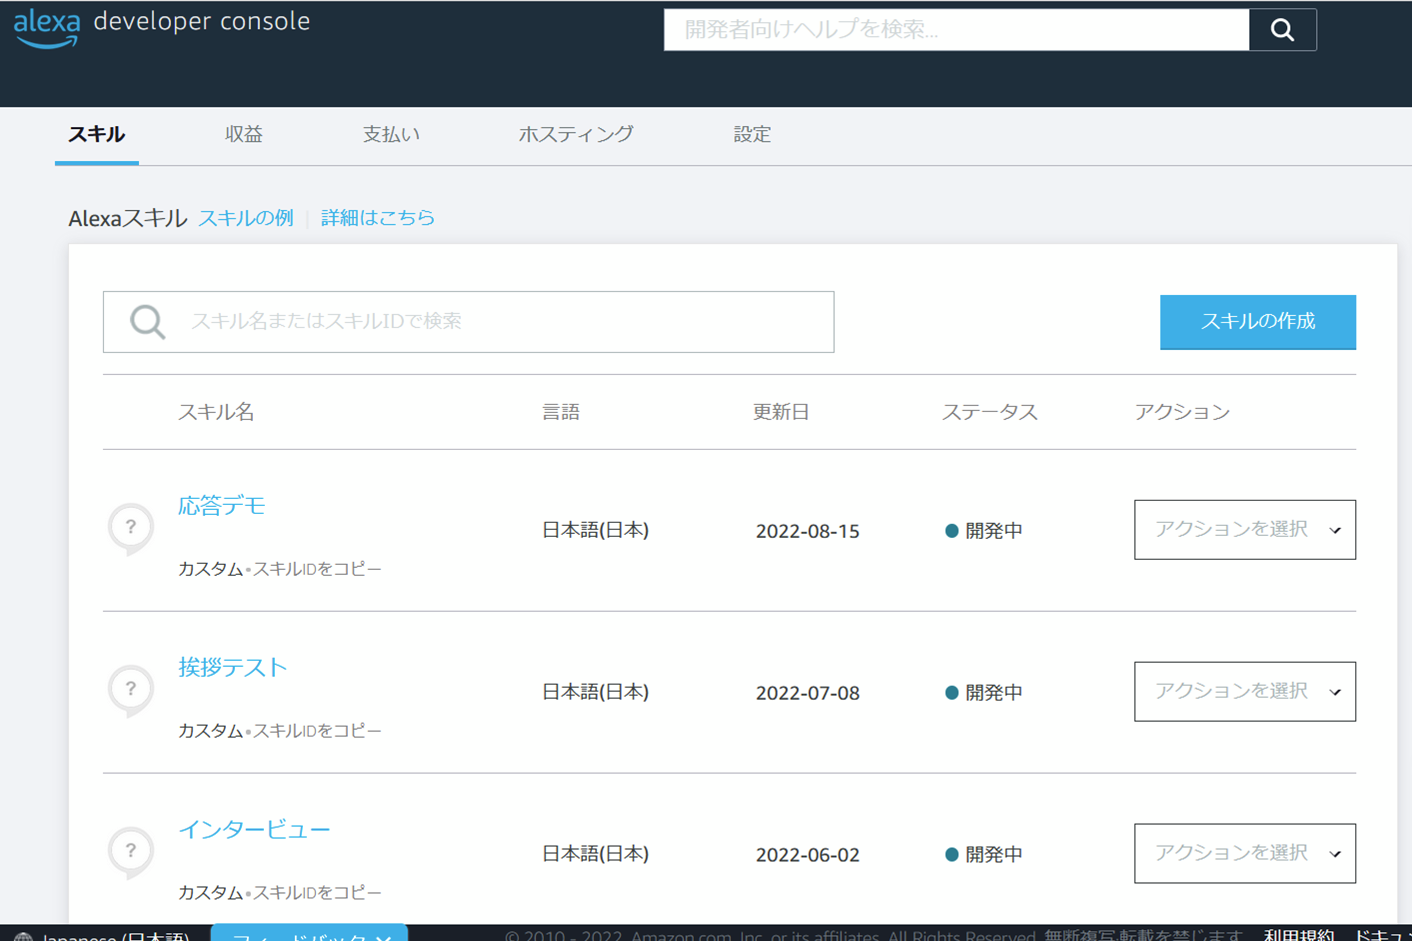Open the 応答デモ skill
The width and height of the screenshot is (1412, 941).
click(x=222, y=506)
